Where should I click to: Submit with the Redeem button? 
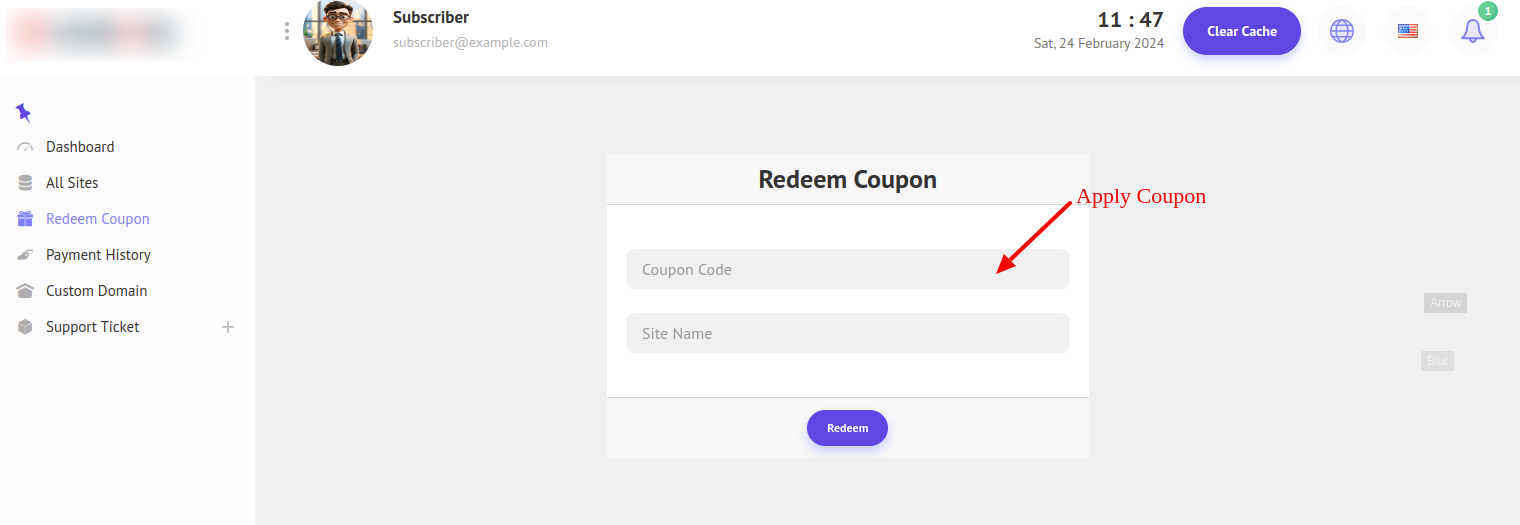point(847,428)
